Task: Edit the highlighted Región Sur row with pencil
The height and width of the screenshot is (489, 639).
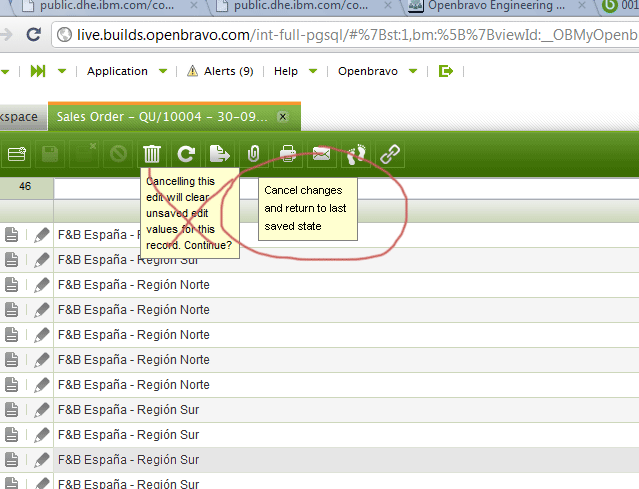Action: (x=42, y=460)
